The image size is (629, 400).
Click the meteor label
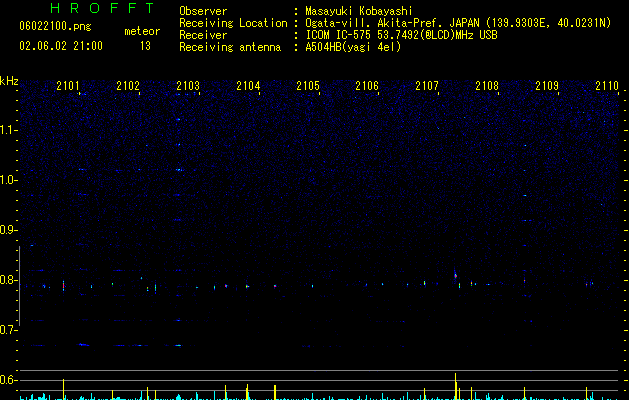point(142,31)
